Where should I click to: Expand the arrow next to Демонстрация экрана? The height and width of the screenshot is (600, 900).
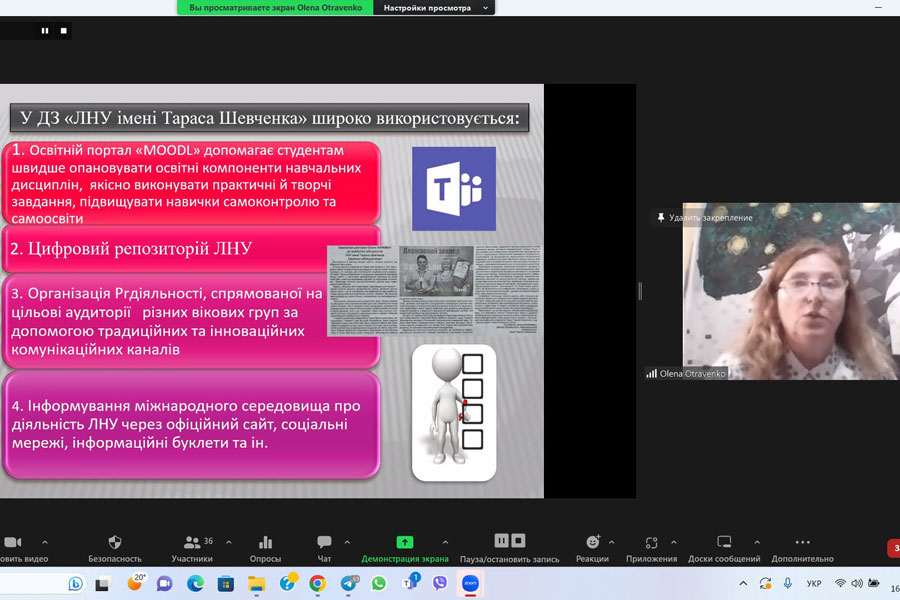445,542
